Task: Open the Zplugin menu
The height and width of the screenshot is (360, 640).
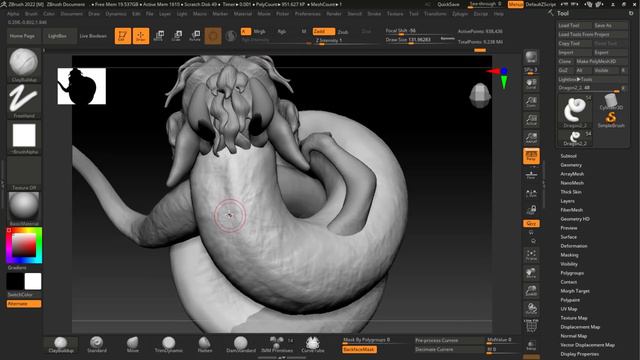Action: point(460,14)
